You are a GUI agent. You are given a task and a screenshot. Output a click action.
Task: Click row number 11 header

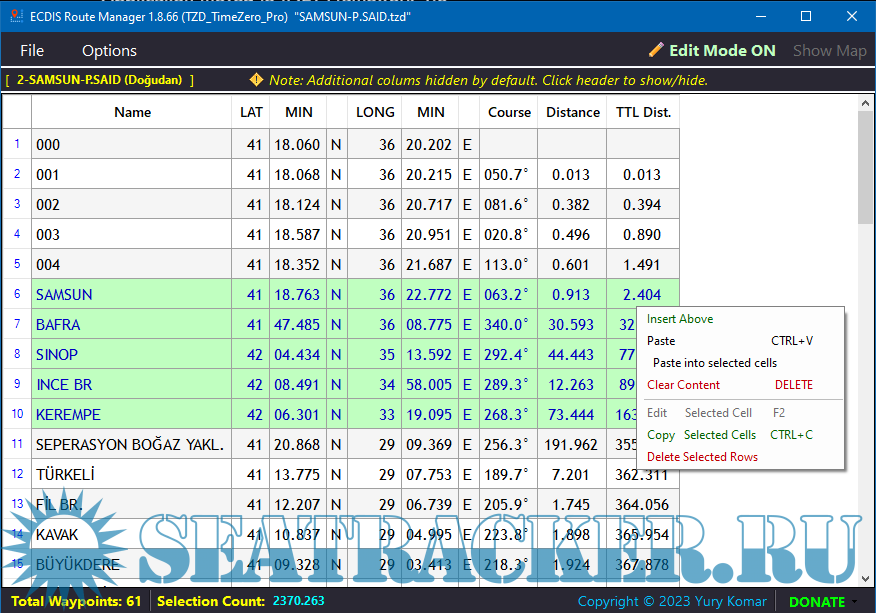point(17,444)
